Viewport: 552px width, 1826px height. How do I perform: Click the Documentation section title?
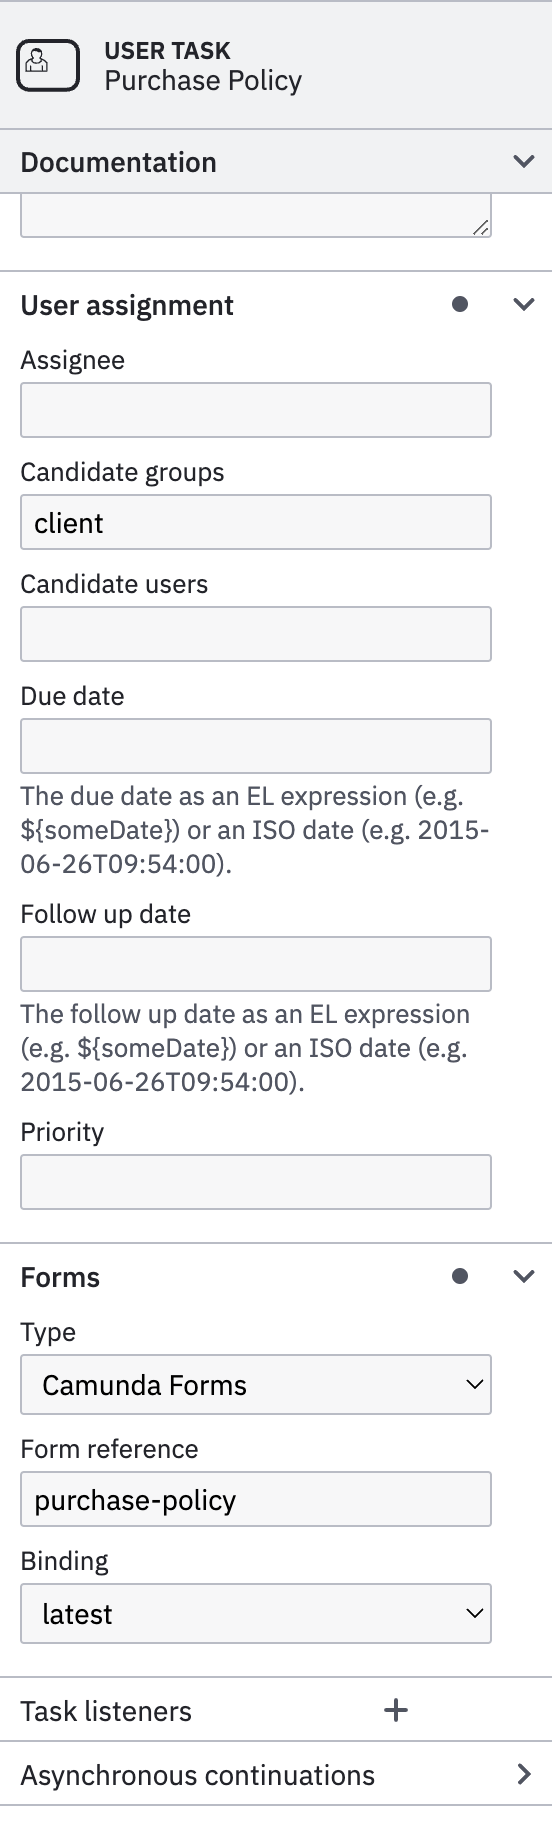(x=118, y=162)
